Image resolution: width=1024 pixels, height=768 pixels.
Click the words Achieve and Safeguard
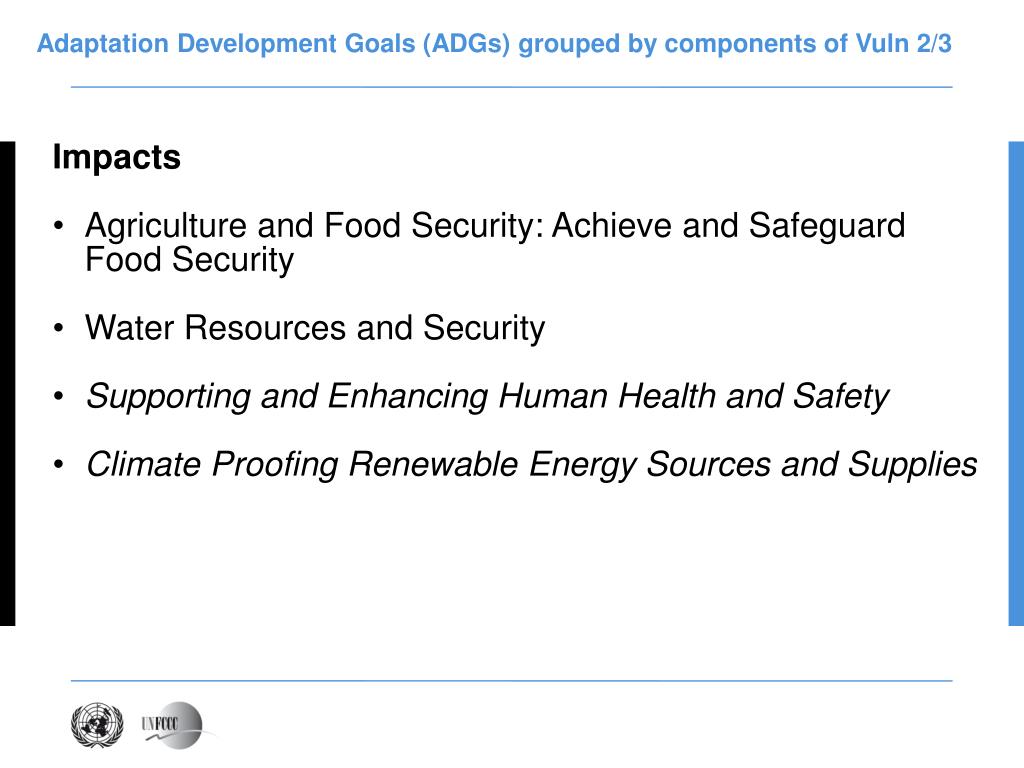729,226
